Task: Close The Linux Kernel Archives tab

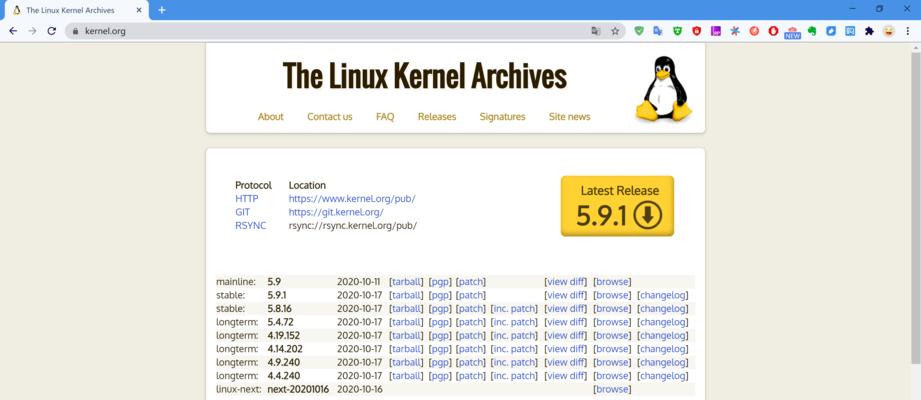Action: point(139,10)
